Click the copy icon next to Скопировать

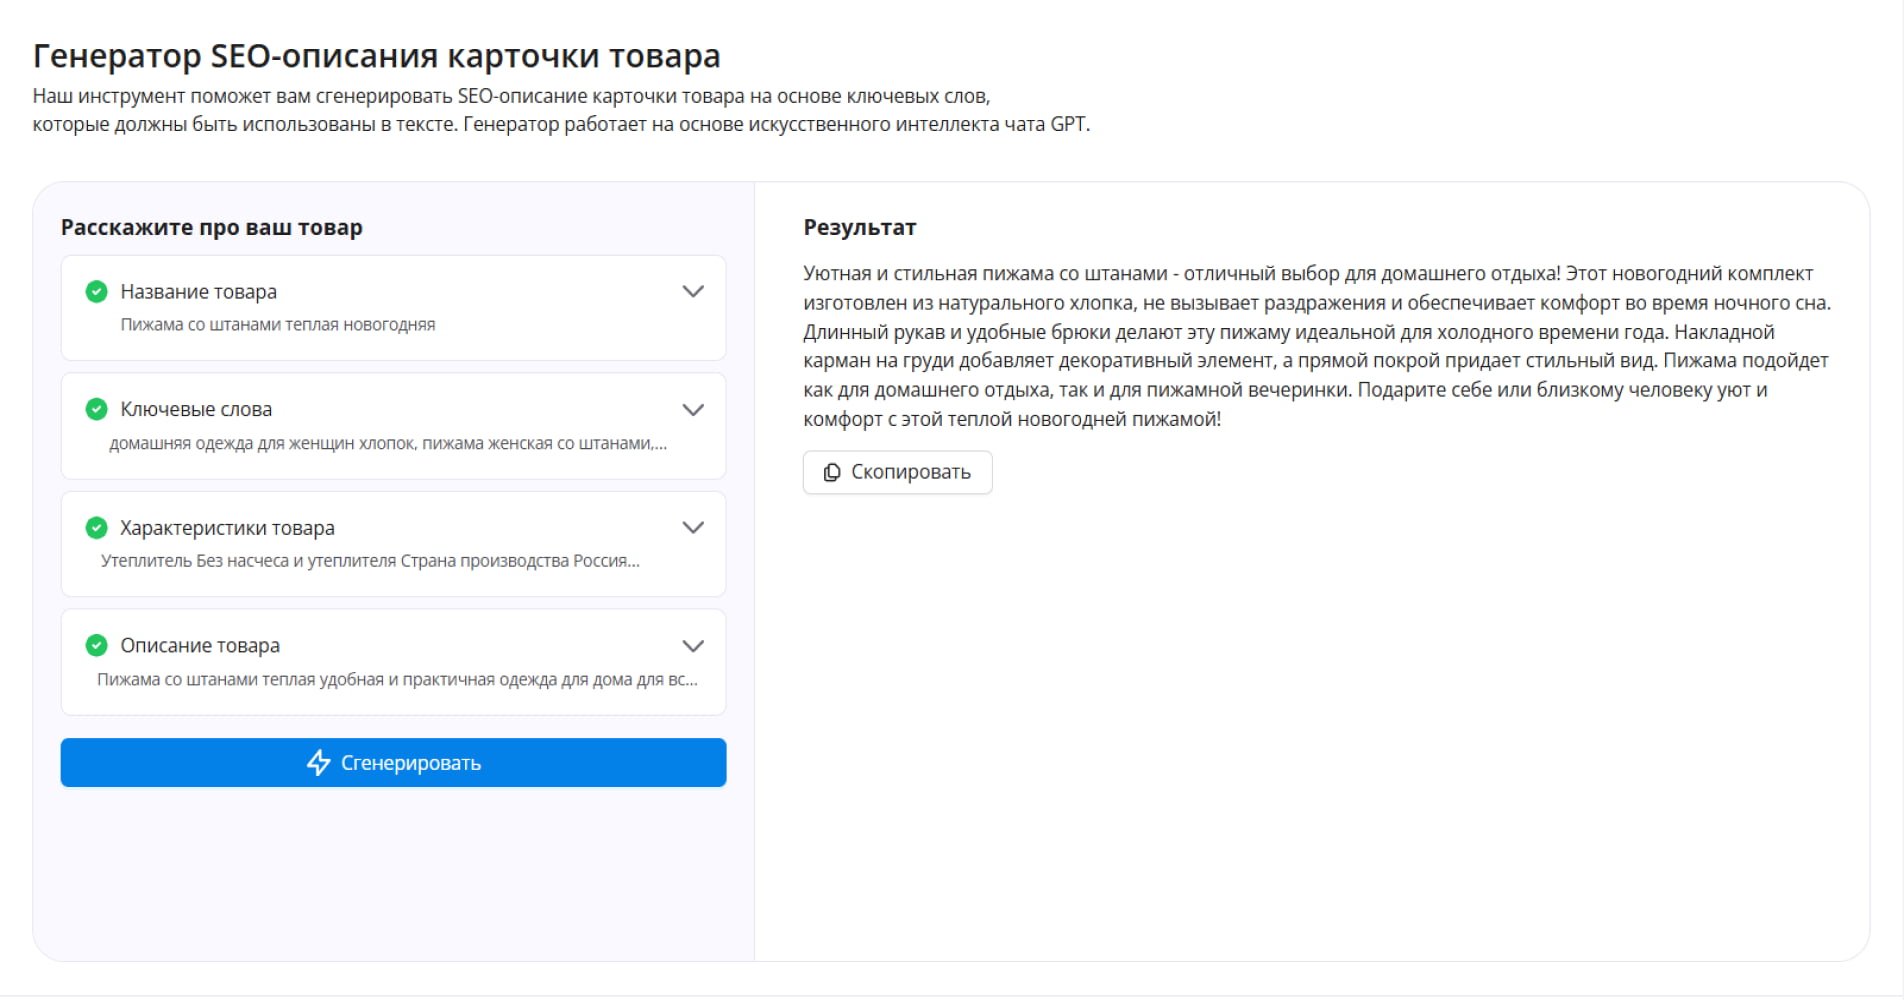(x=831, y=472)
